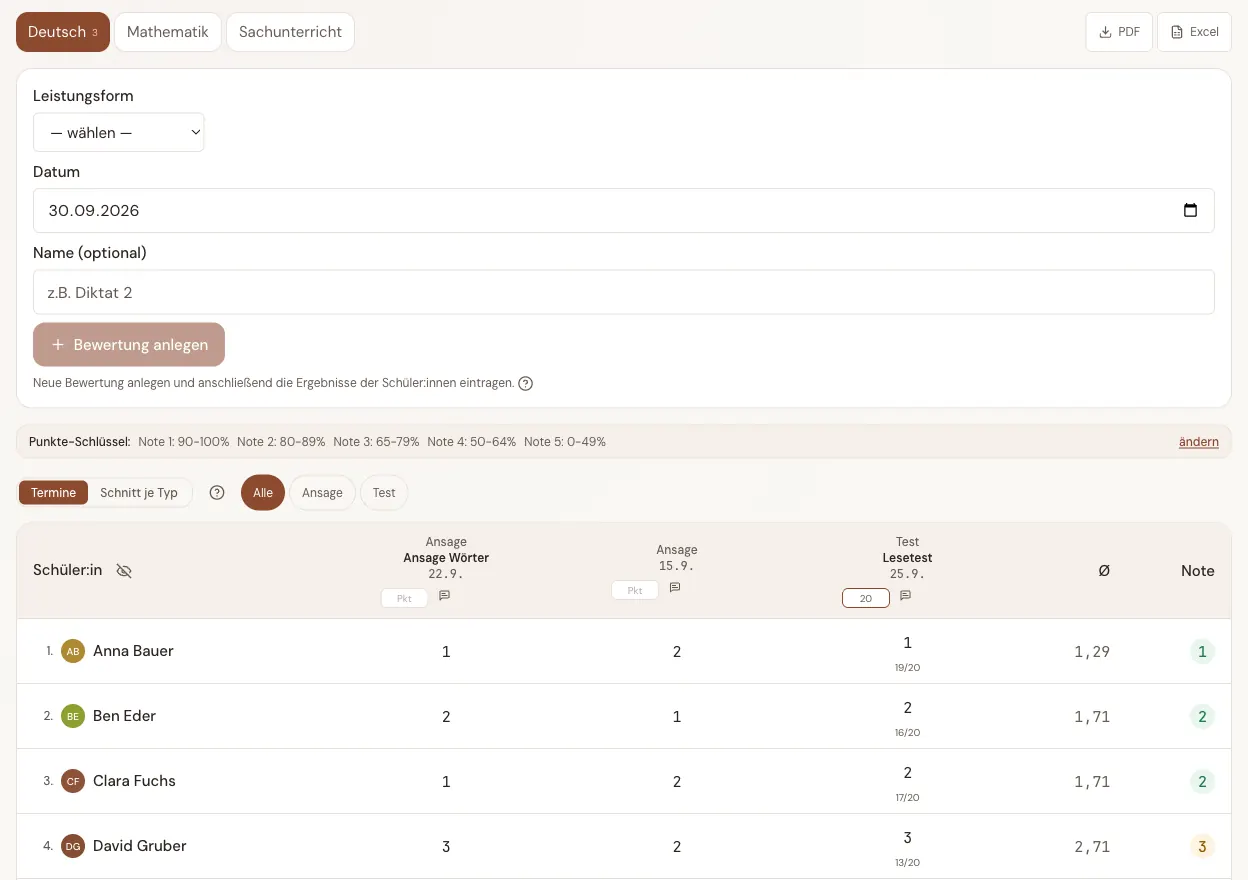Focus the Name (optional) text field

624,292
